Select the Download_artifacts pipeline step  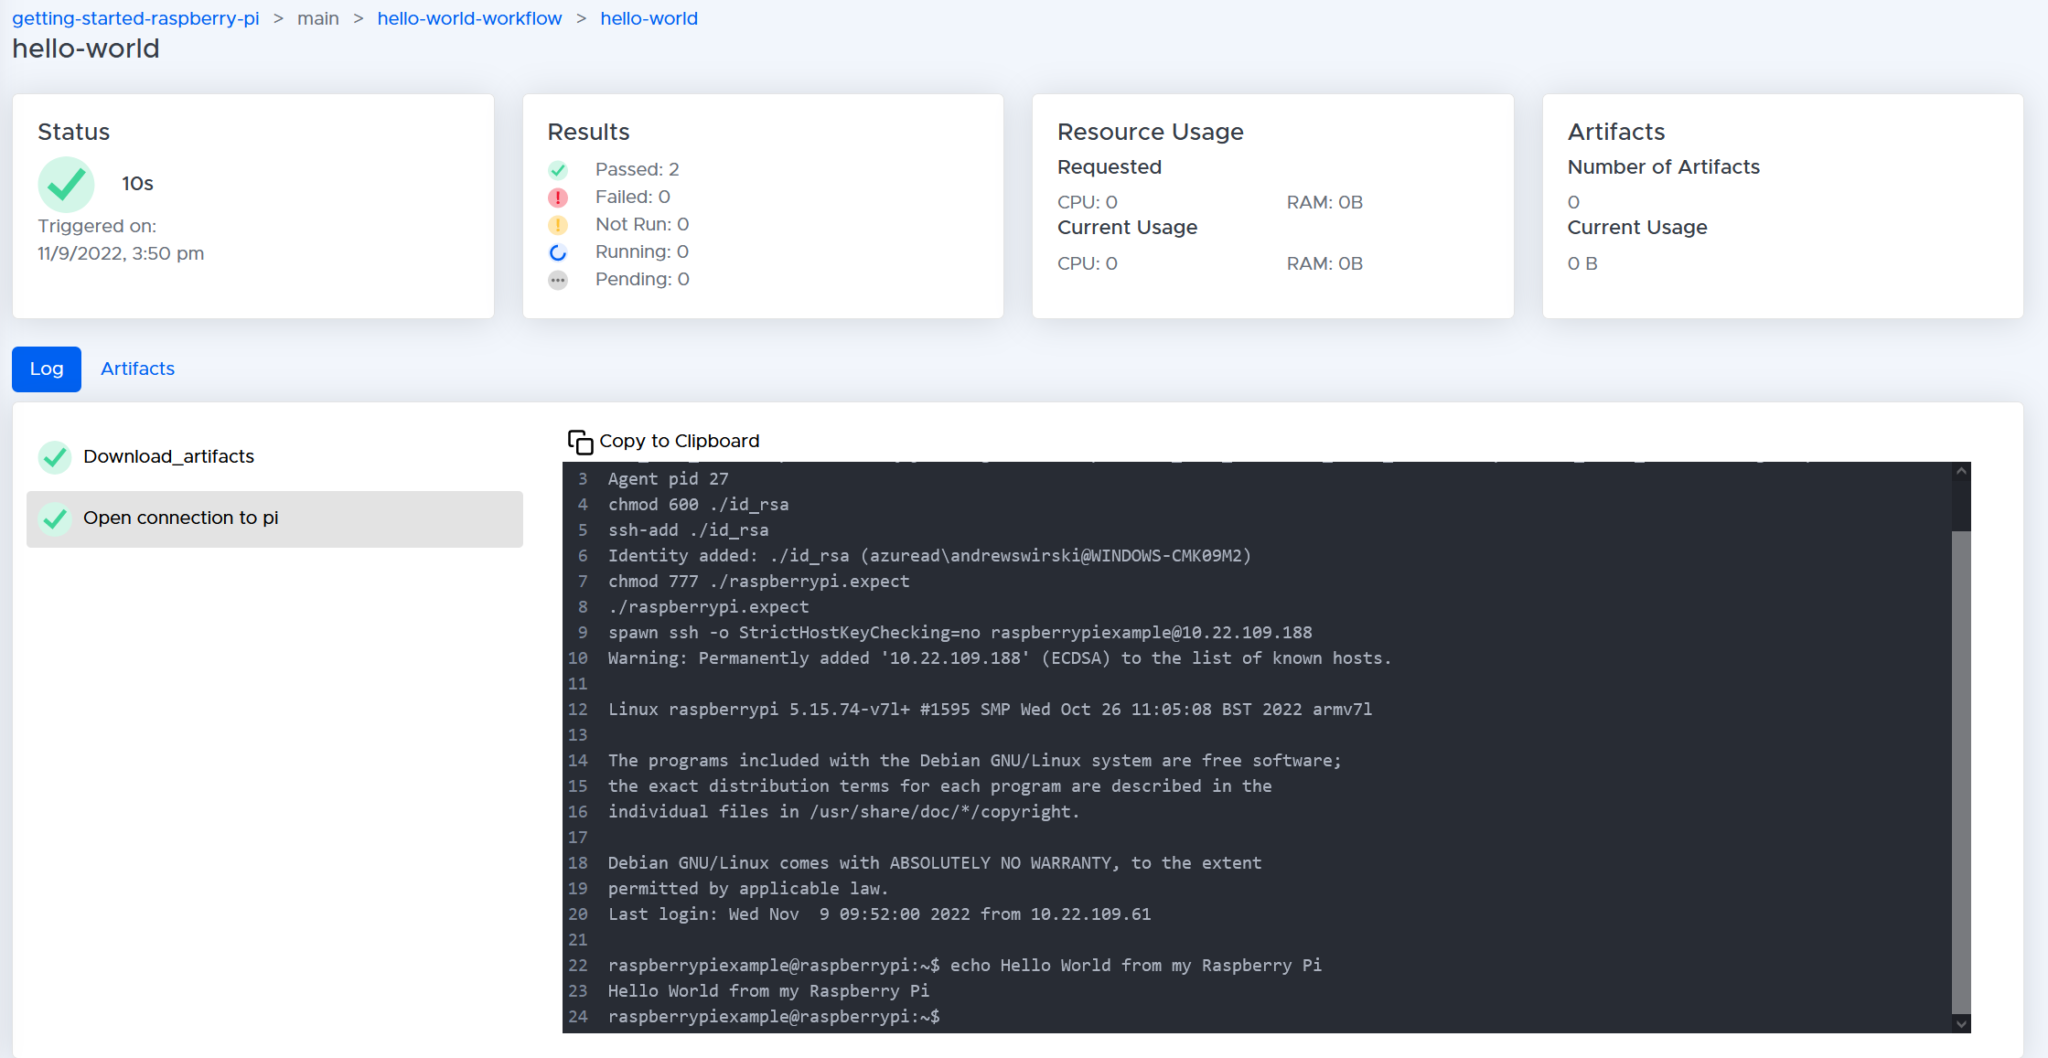click(x=168, y=457)
